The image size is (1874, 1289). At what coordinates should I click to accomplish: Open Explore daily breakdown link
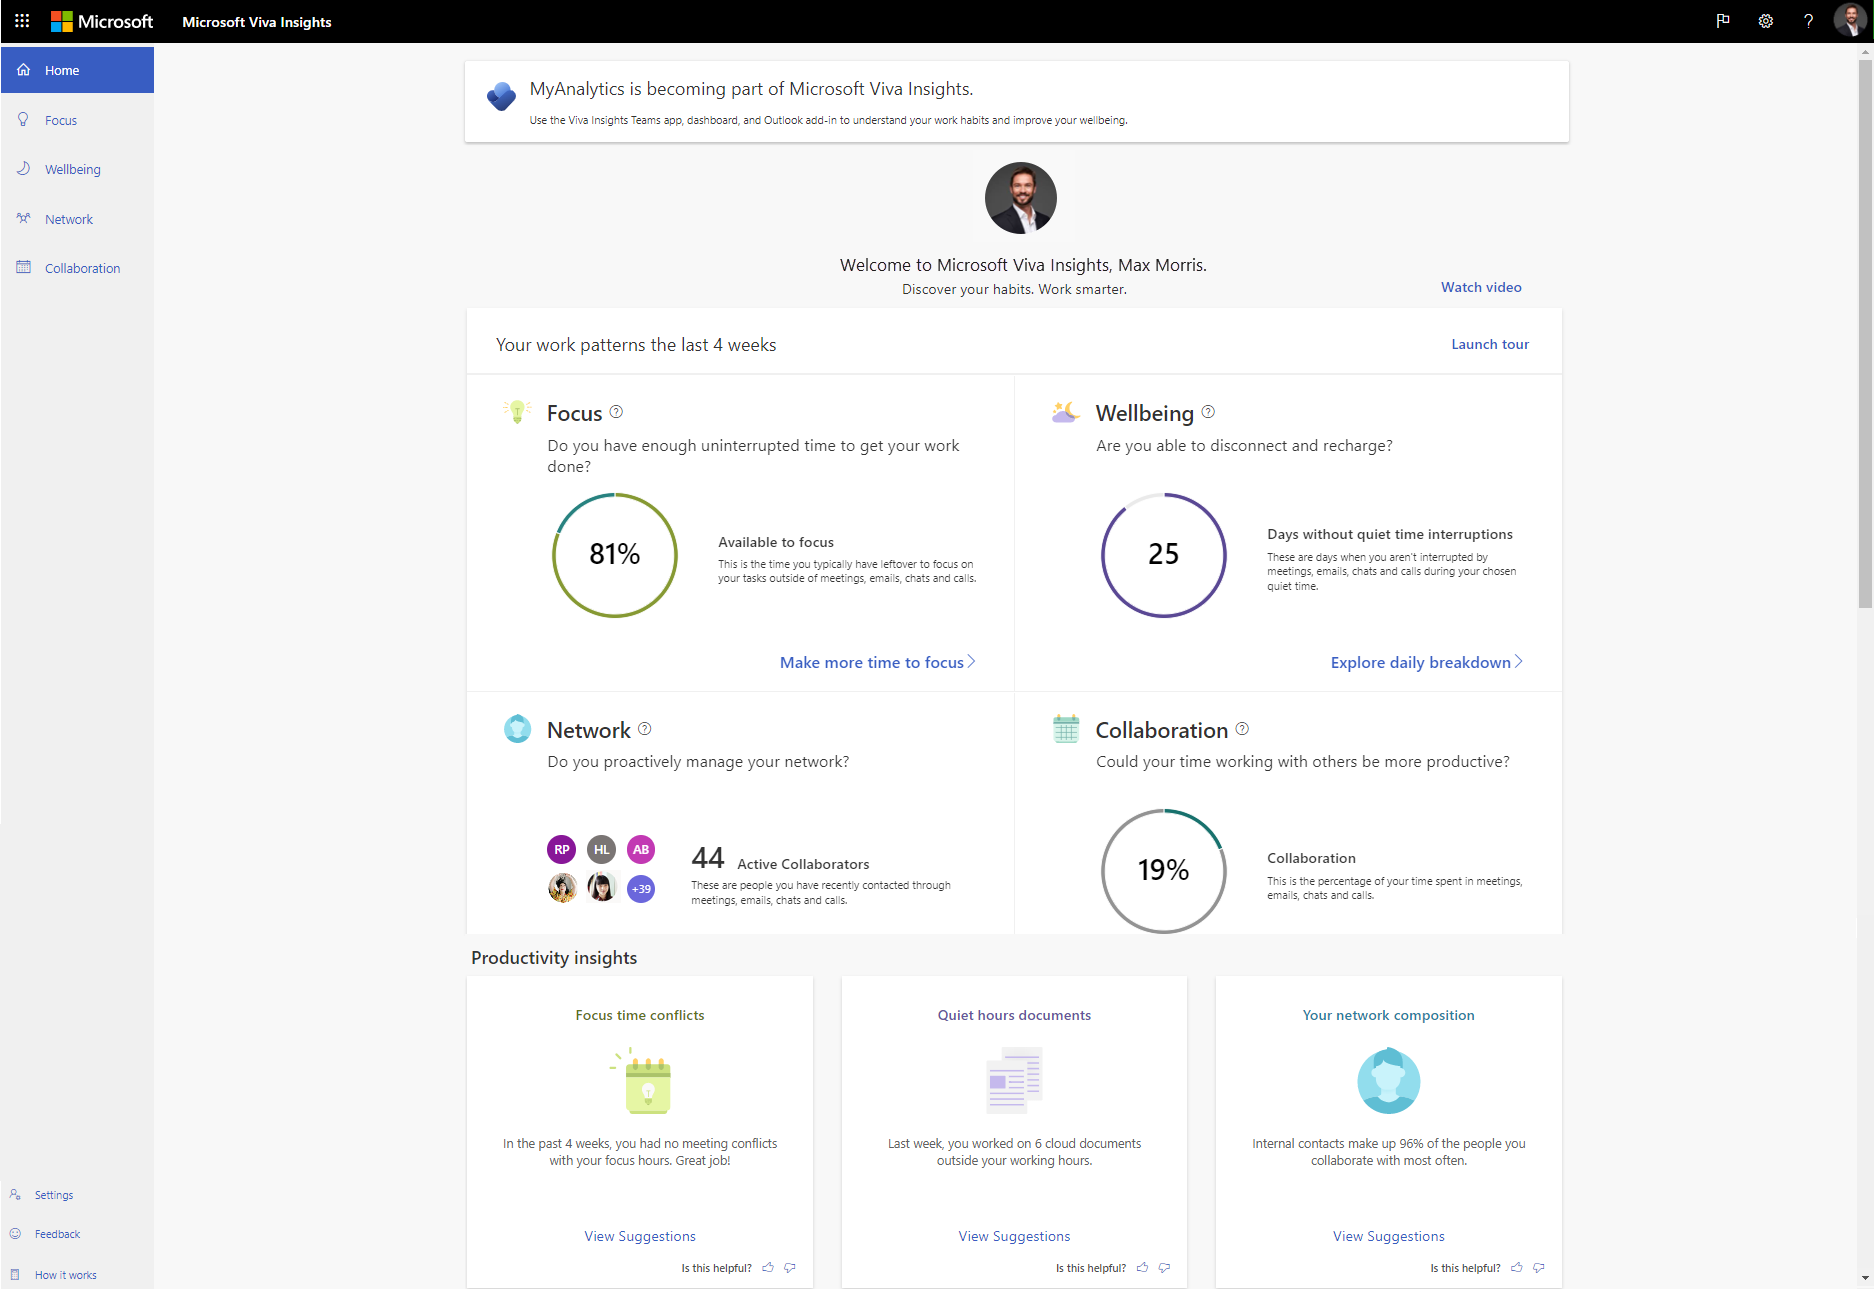tap(1426, 662)
